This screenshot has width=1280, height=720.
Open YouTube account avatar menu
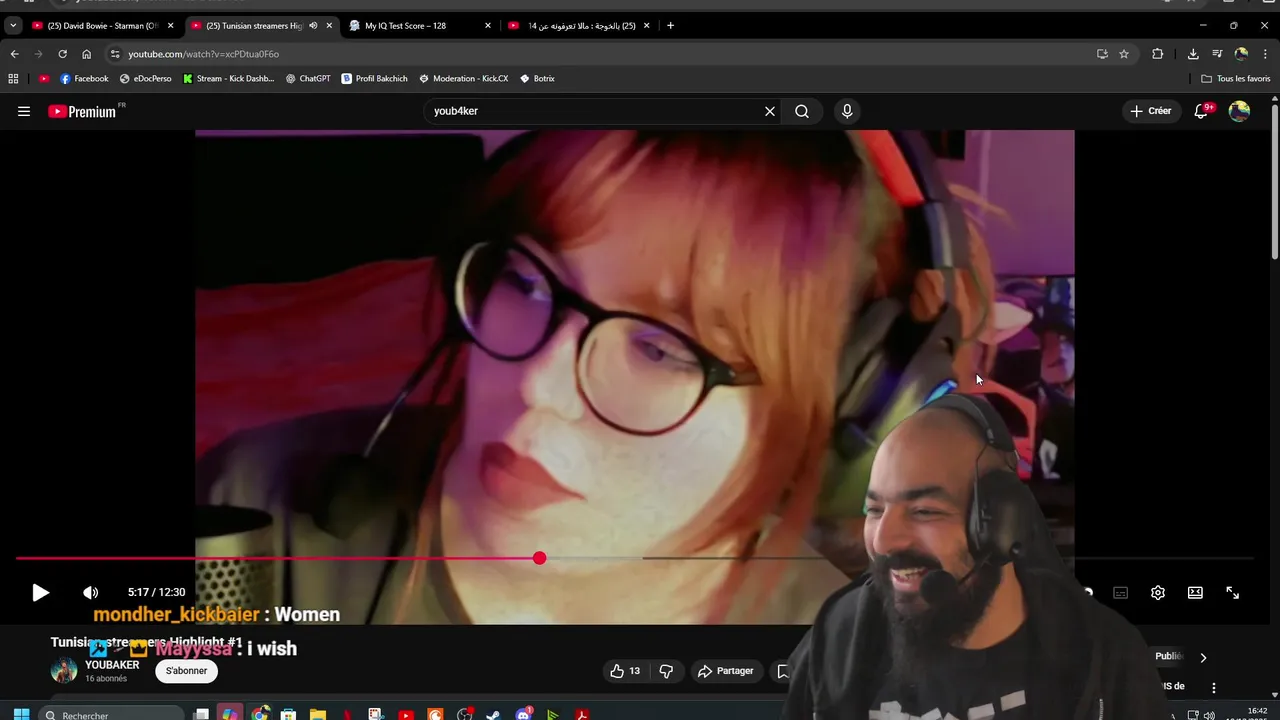[x=1239, y=111]
